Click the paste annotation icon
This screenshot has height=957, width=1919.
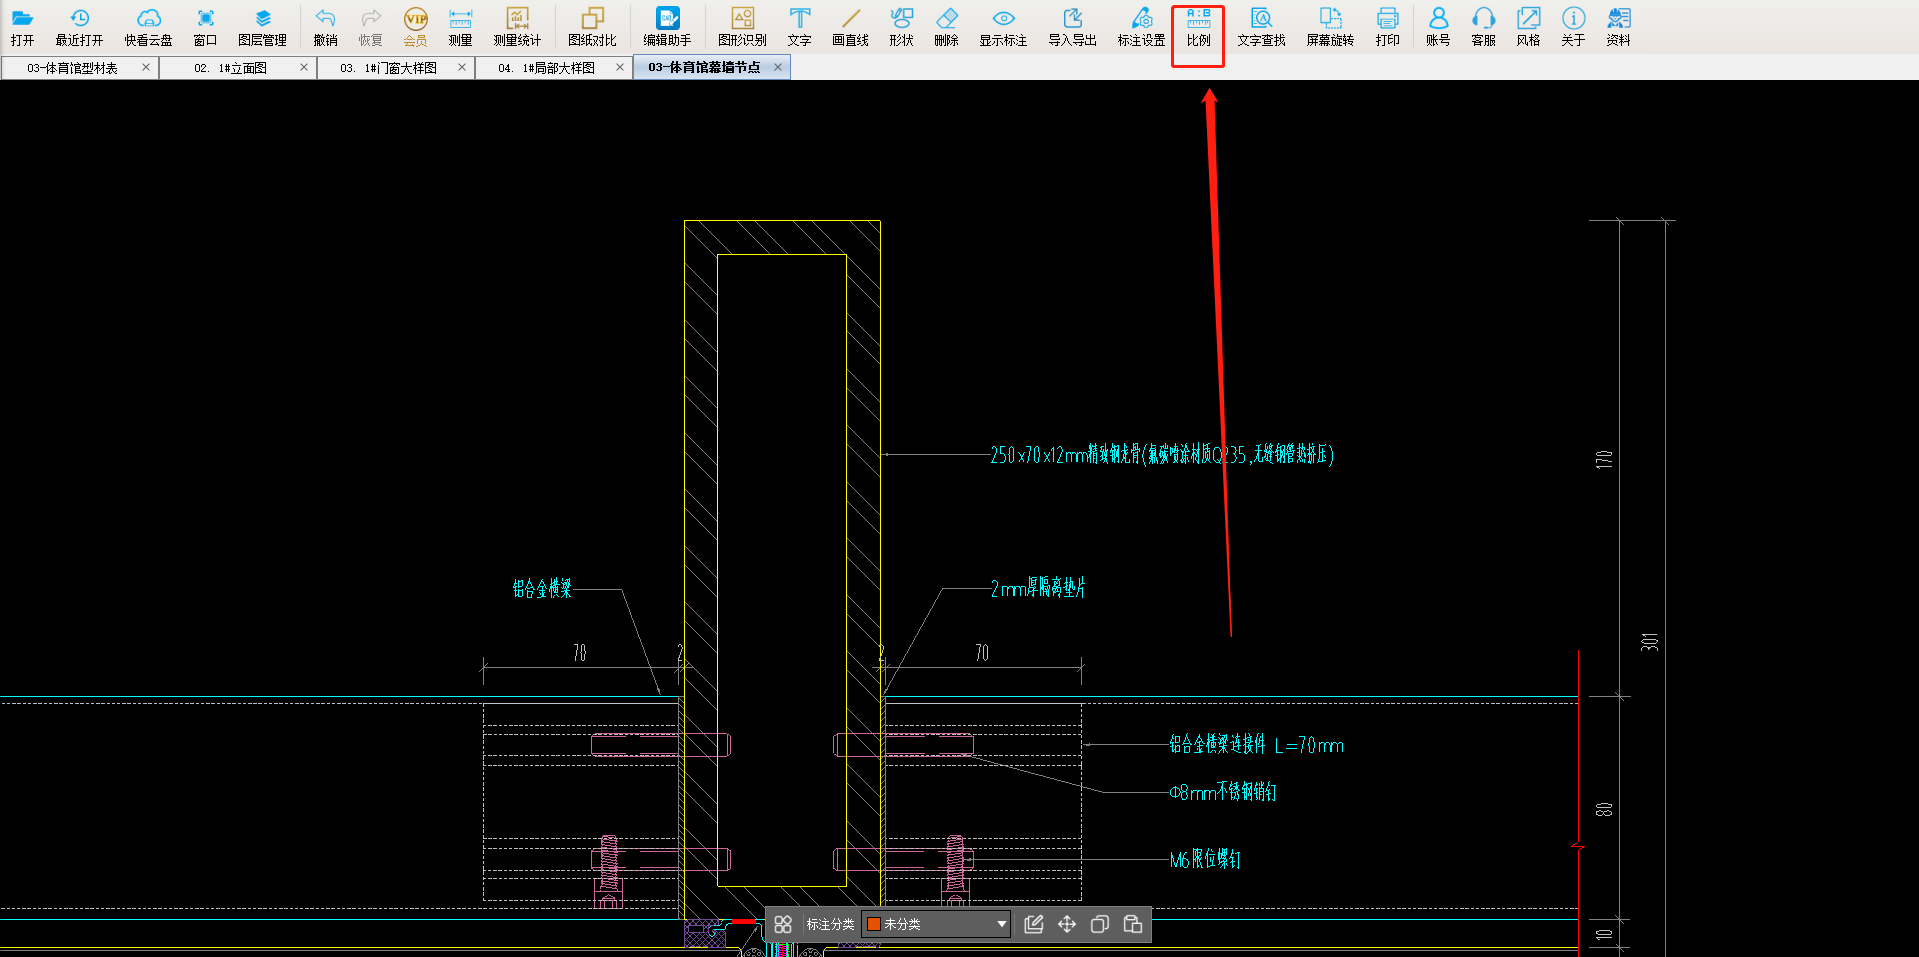pos(1133,924)
